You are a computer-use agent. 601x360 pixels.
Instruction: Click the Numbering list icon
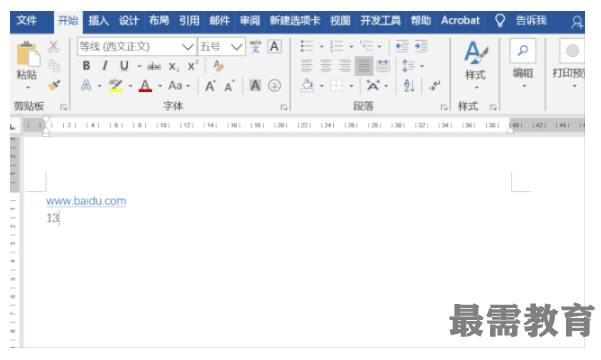click(x=337, y=46)
